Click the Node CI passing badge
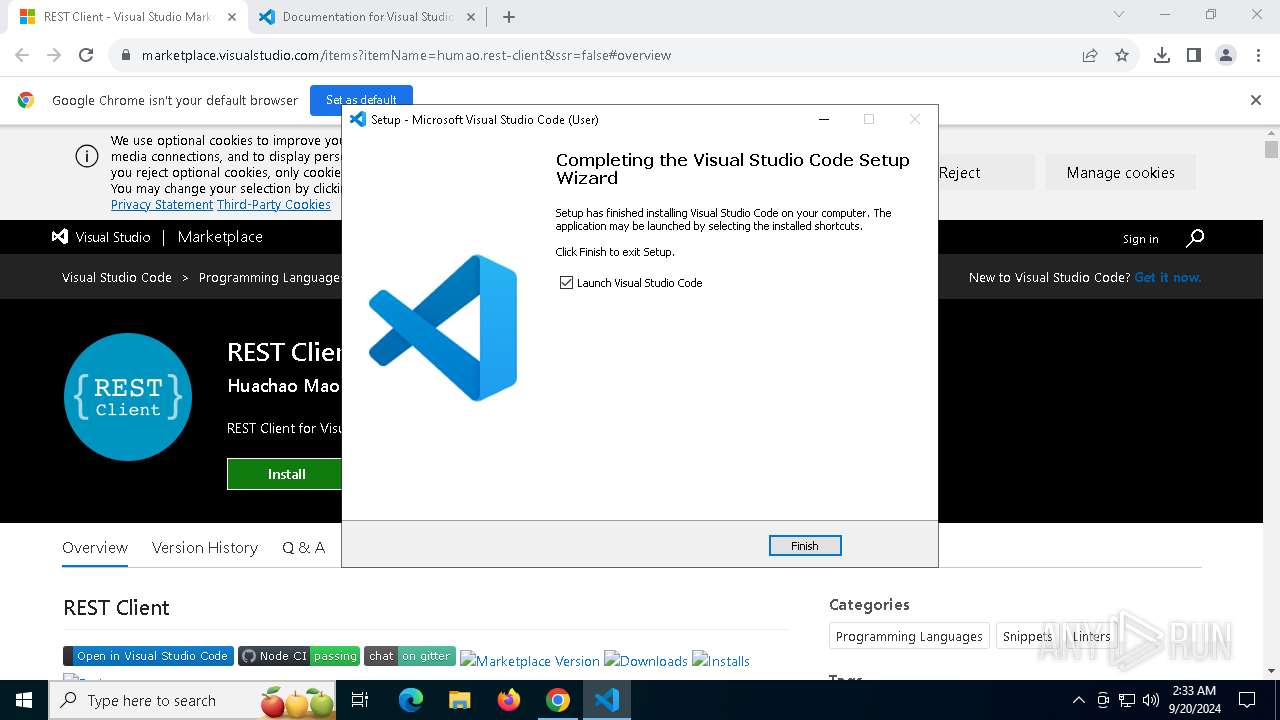This screenshot has height=720, width=1280. click(x=299, y=656)
